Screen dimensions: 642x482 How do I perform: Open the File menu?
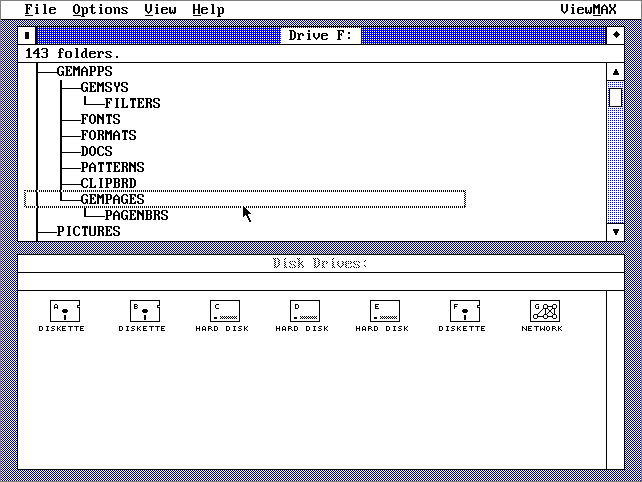click(x=40, y=9)
